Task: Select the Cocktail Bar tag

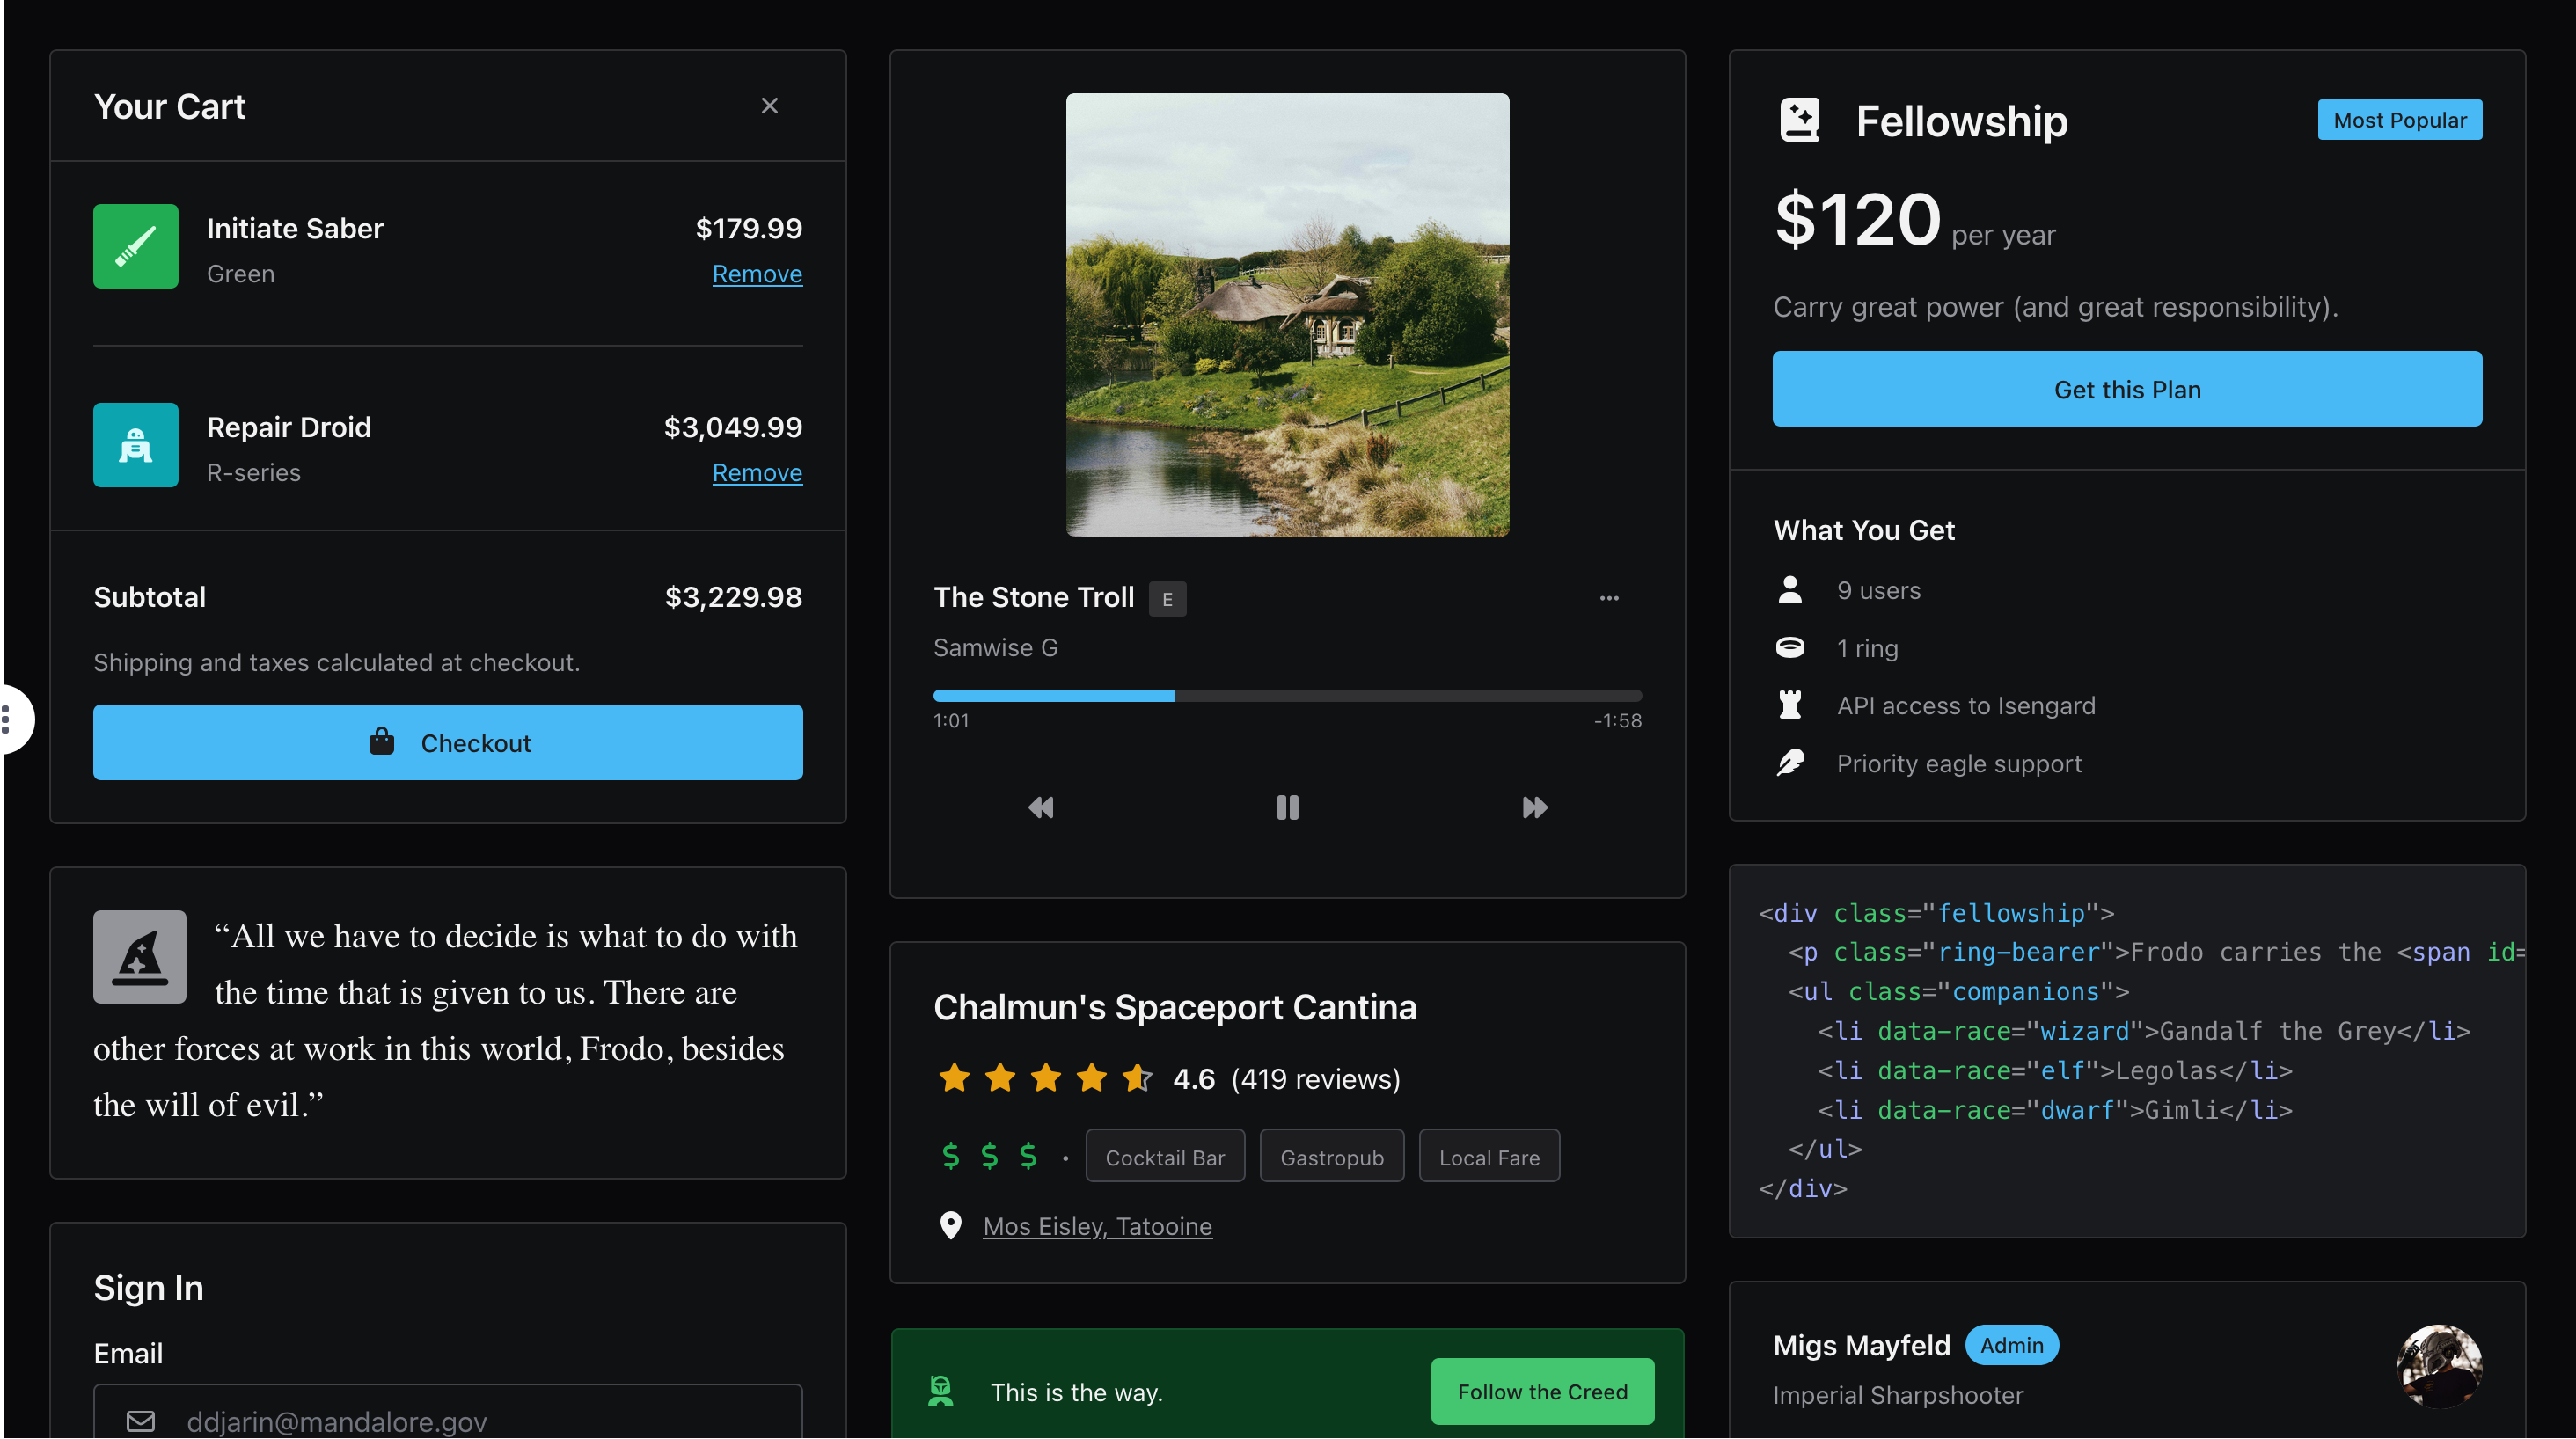Action: tap(1165, 1157)
